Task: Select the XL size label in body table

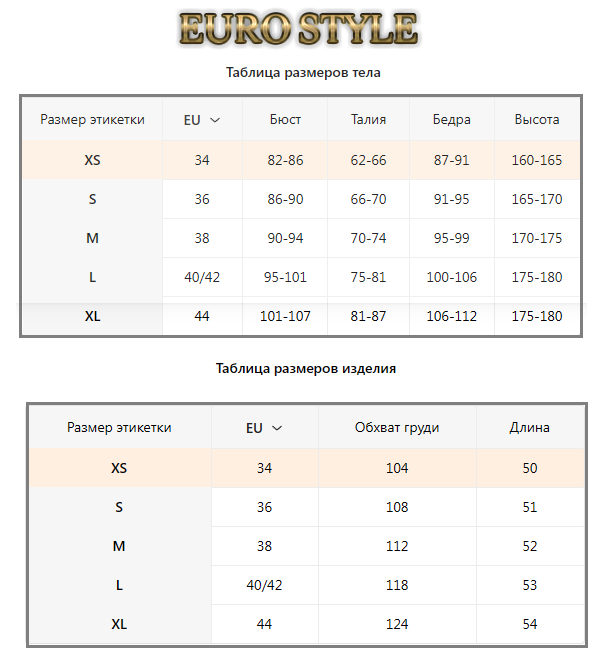Action: 92,317
